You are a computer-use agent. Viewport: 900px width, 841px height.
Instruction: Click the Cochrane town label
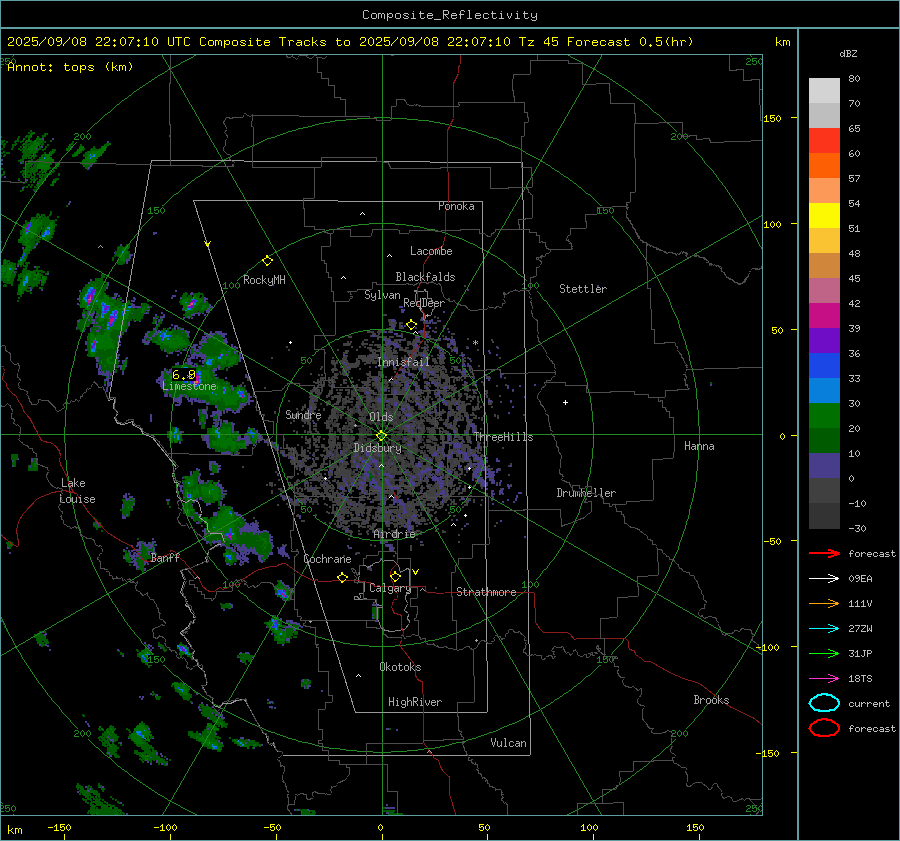coord(327,559)
